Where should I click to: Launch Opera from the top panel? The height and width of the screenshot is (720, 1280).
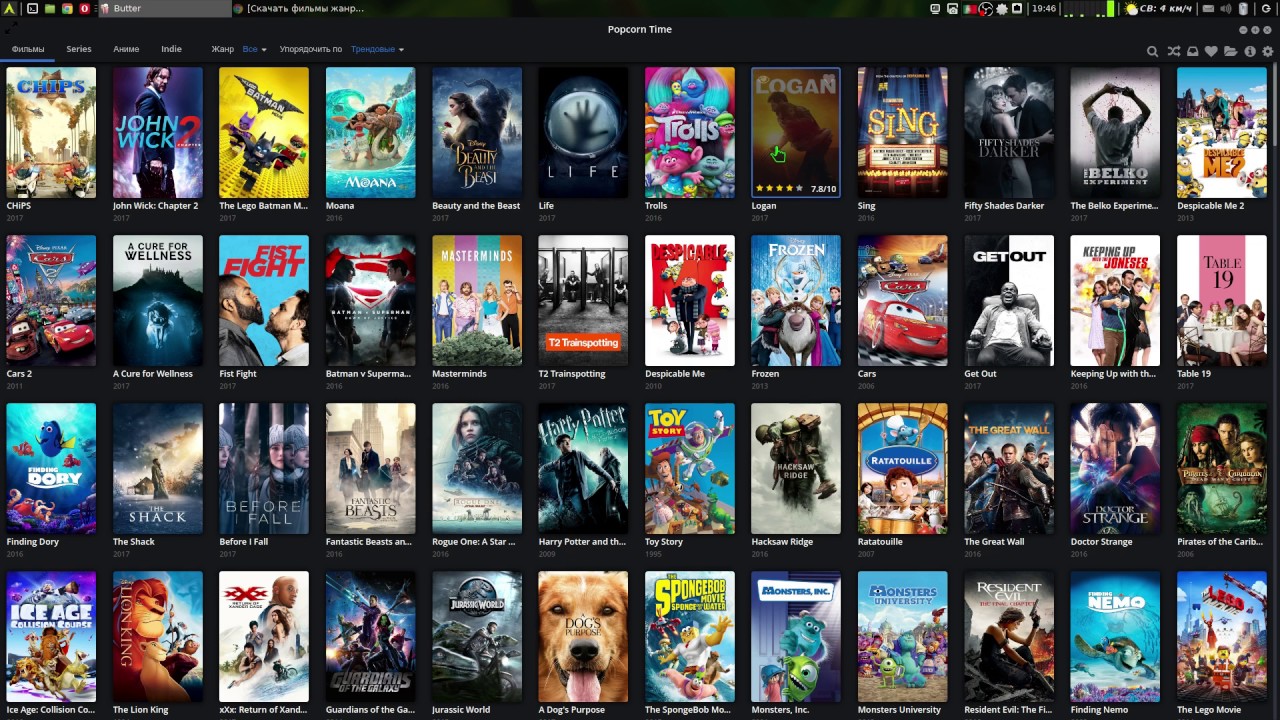84,8
